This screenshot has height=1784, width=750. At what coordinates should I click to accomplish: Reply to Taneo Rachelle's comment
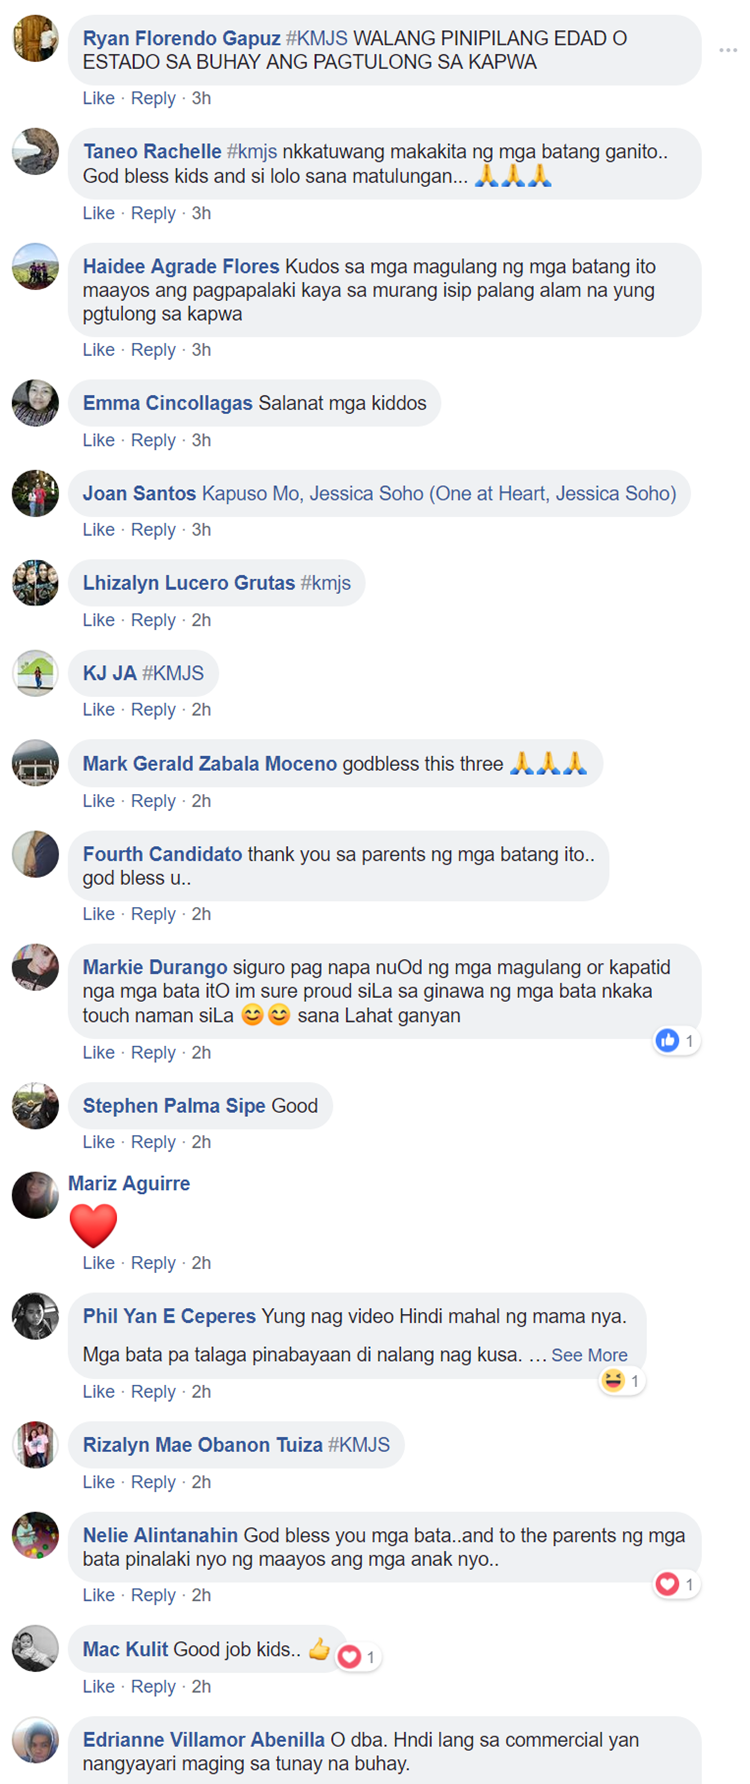click(x=153, y=213)
